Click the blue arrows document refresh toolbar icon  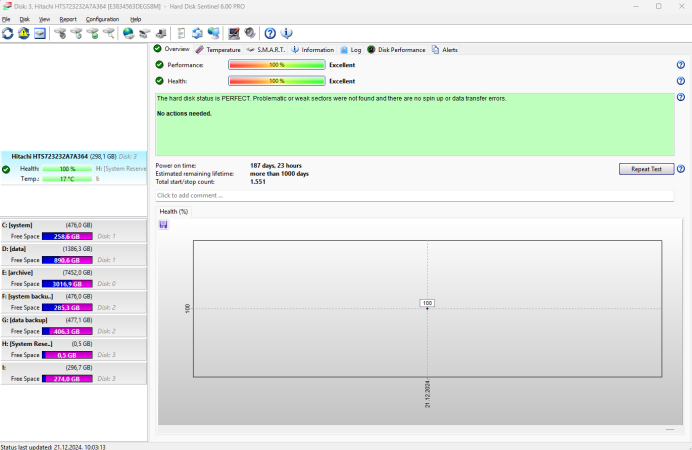[x=197, y=33]
